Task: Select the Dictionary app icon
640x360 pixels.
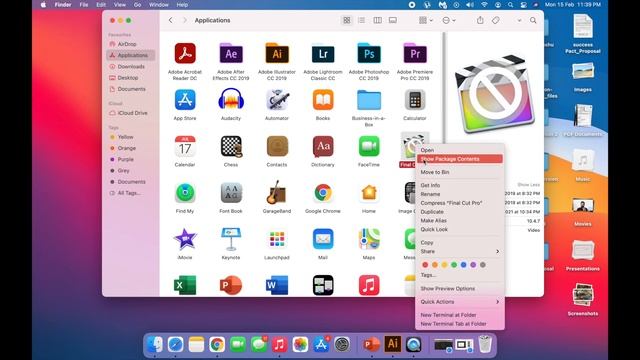Action: click(x=323, y=147)
